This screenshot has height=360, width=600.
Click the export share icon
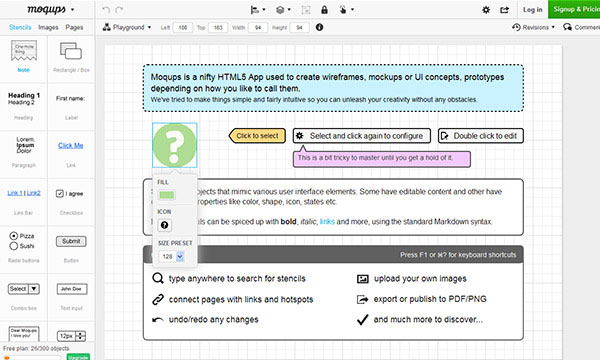(x=505, y=10)
